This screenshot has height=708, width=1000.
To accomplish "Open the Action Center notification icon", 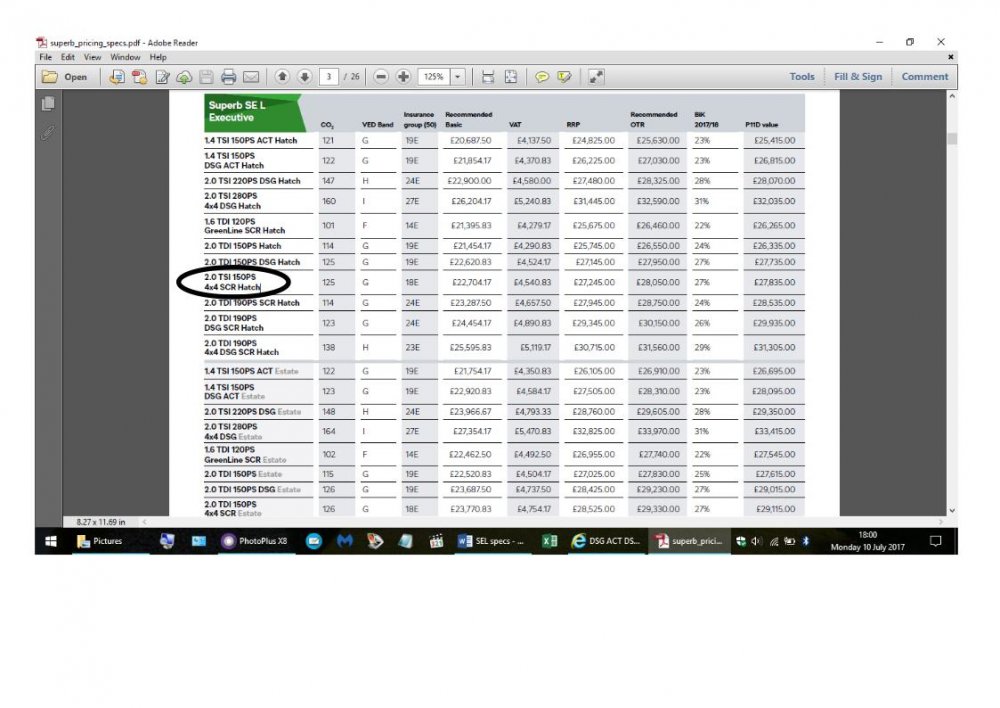I will click(935, 542).
